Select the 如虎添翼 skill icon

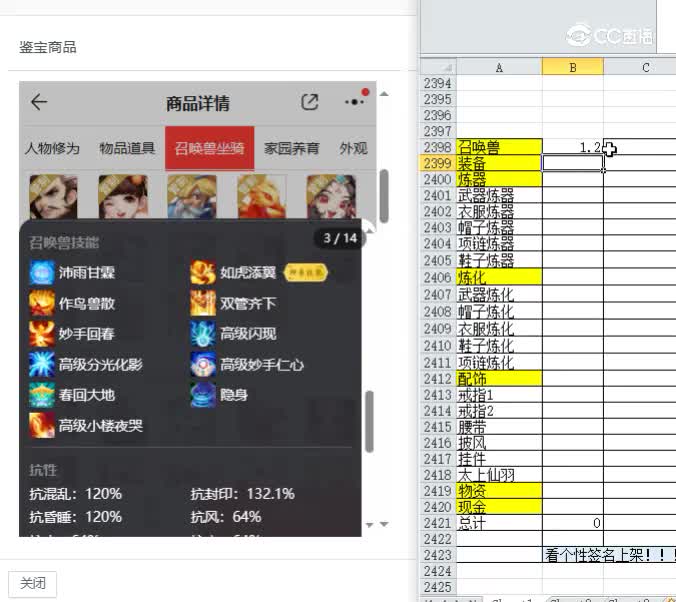click(203, 273)
